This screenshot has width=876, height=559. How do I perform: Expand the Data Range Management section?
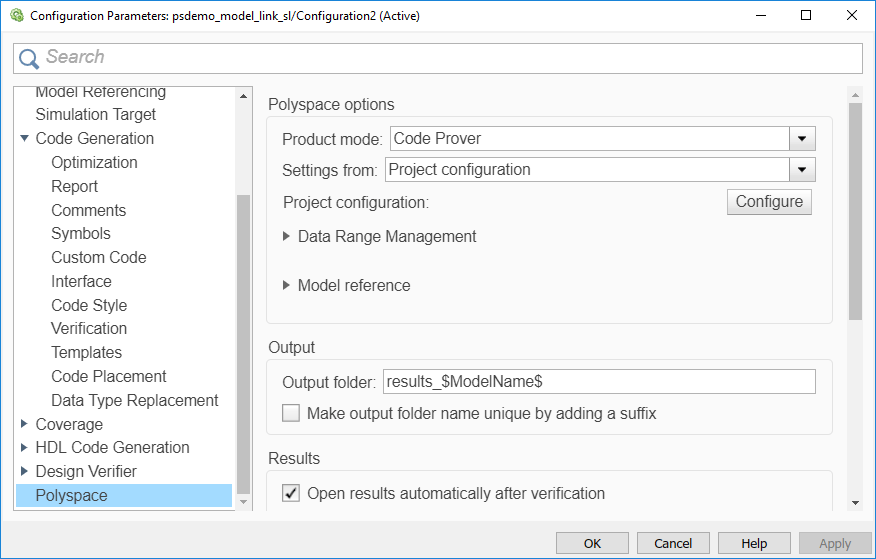[287, 237]
